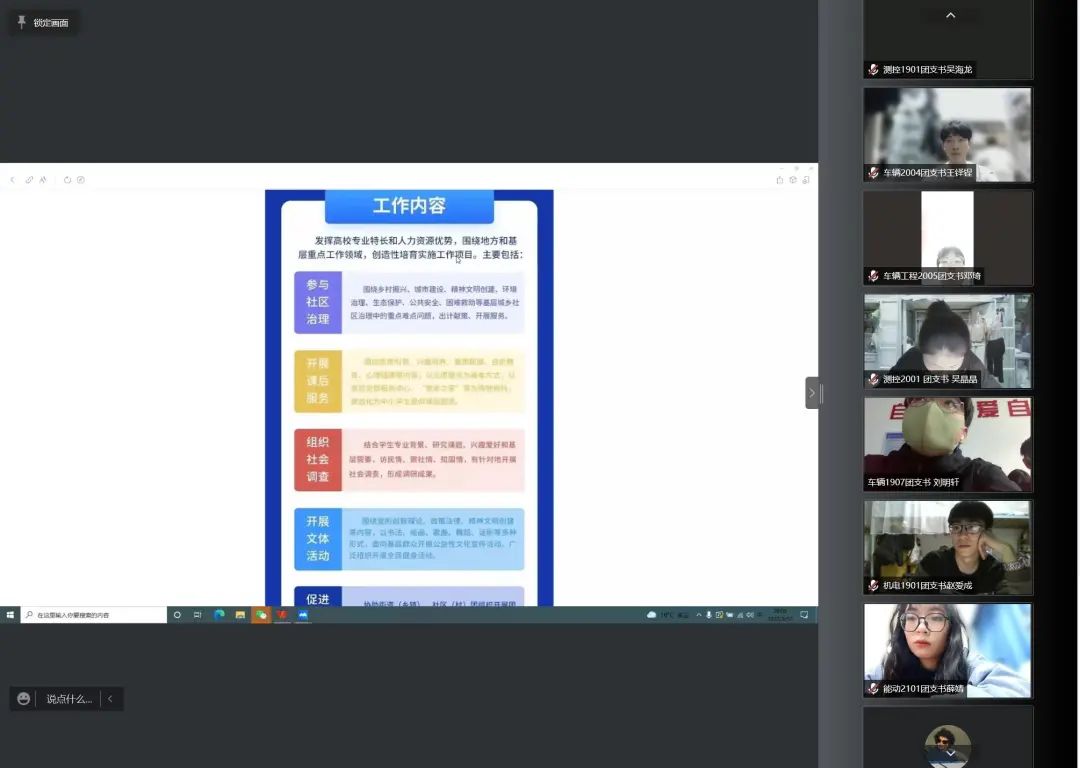
Task: Click the WeChat icon on the taskbar
Action: coord(261,615)
